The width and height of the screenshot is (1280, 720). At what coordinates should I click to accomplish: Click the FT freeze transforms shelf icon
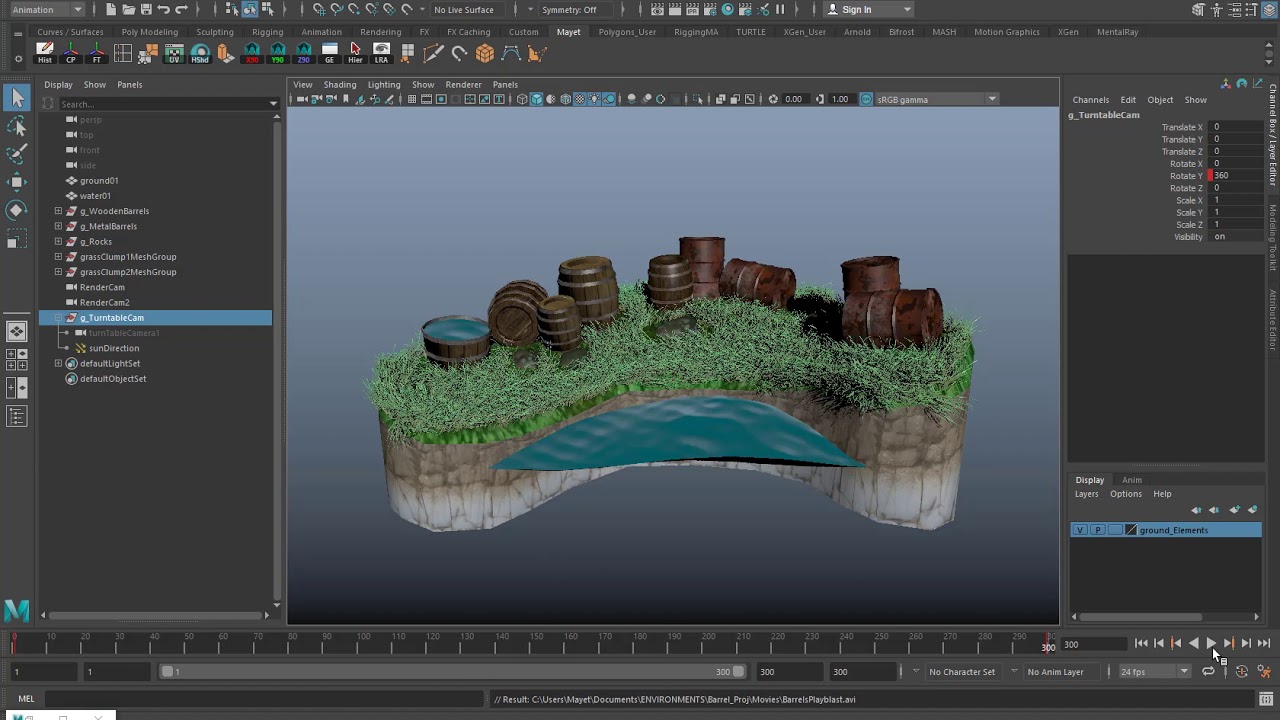click(97, 53)
